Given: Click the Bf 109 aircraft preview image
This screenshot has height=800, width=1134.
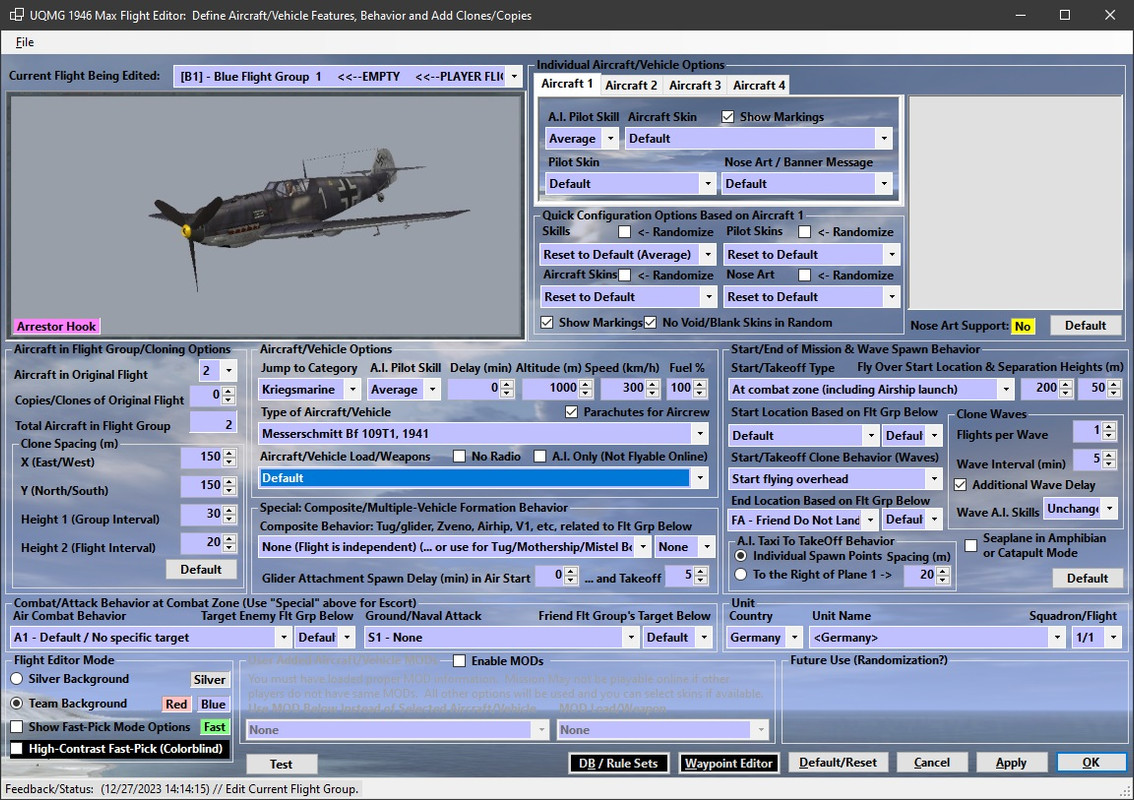Looking at the screenshot, I should tap(265, 216).
